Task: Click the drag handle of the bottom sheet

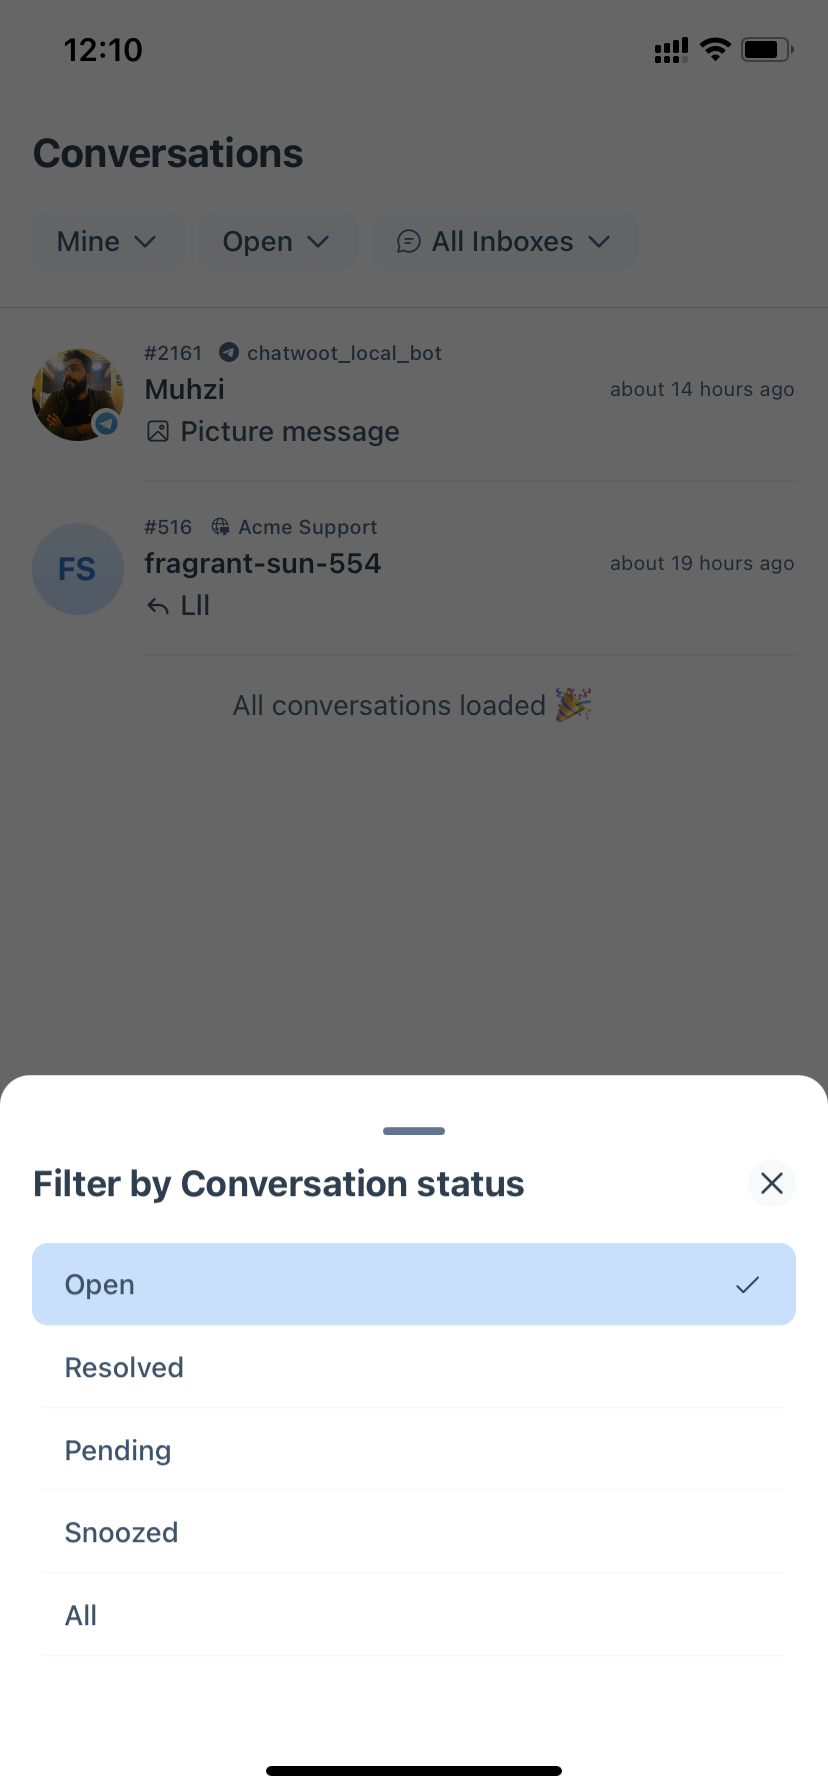Action: (x=413, y=1131)
